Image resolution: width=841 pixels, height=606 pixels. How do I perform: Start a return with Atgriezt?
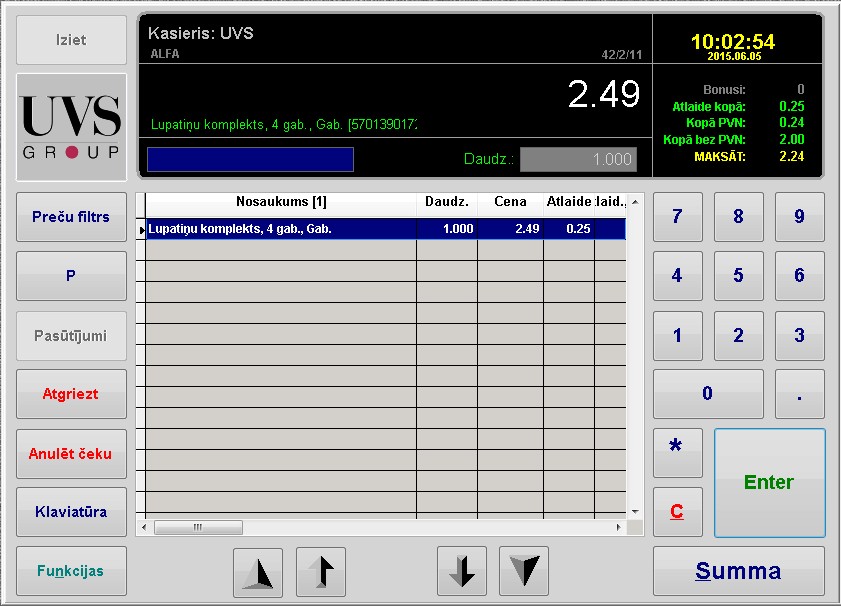tap(71, 394)
